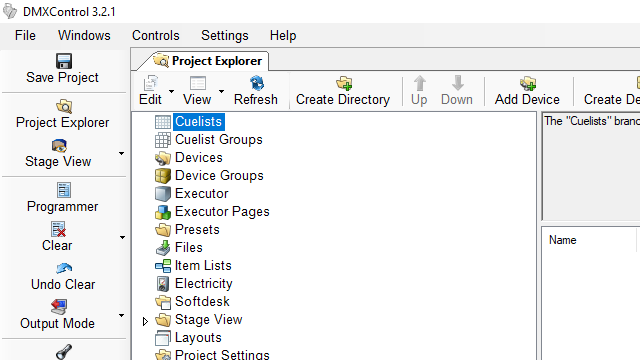
Task: Click the Add Device toolbar icon
Action: pos(528,83)
